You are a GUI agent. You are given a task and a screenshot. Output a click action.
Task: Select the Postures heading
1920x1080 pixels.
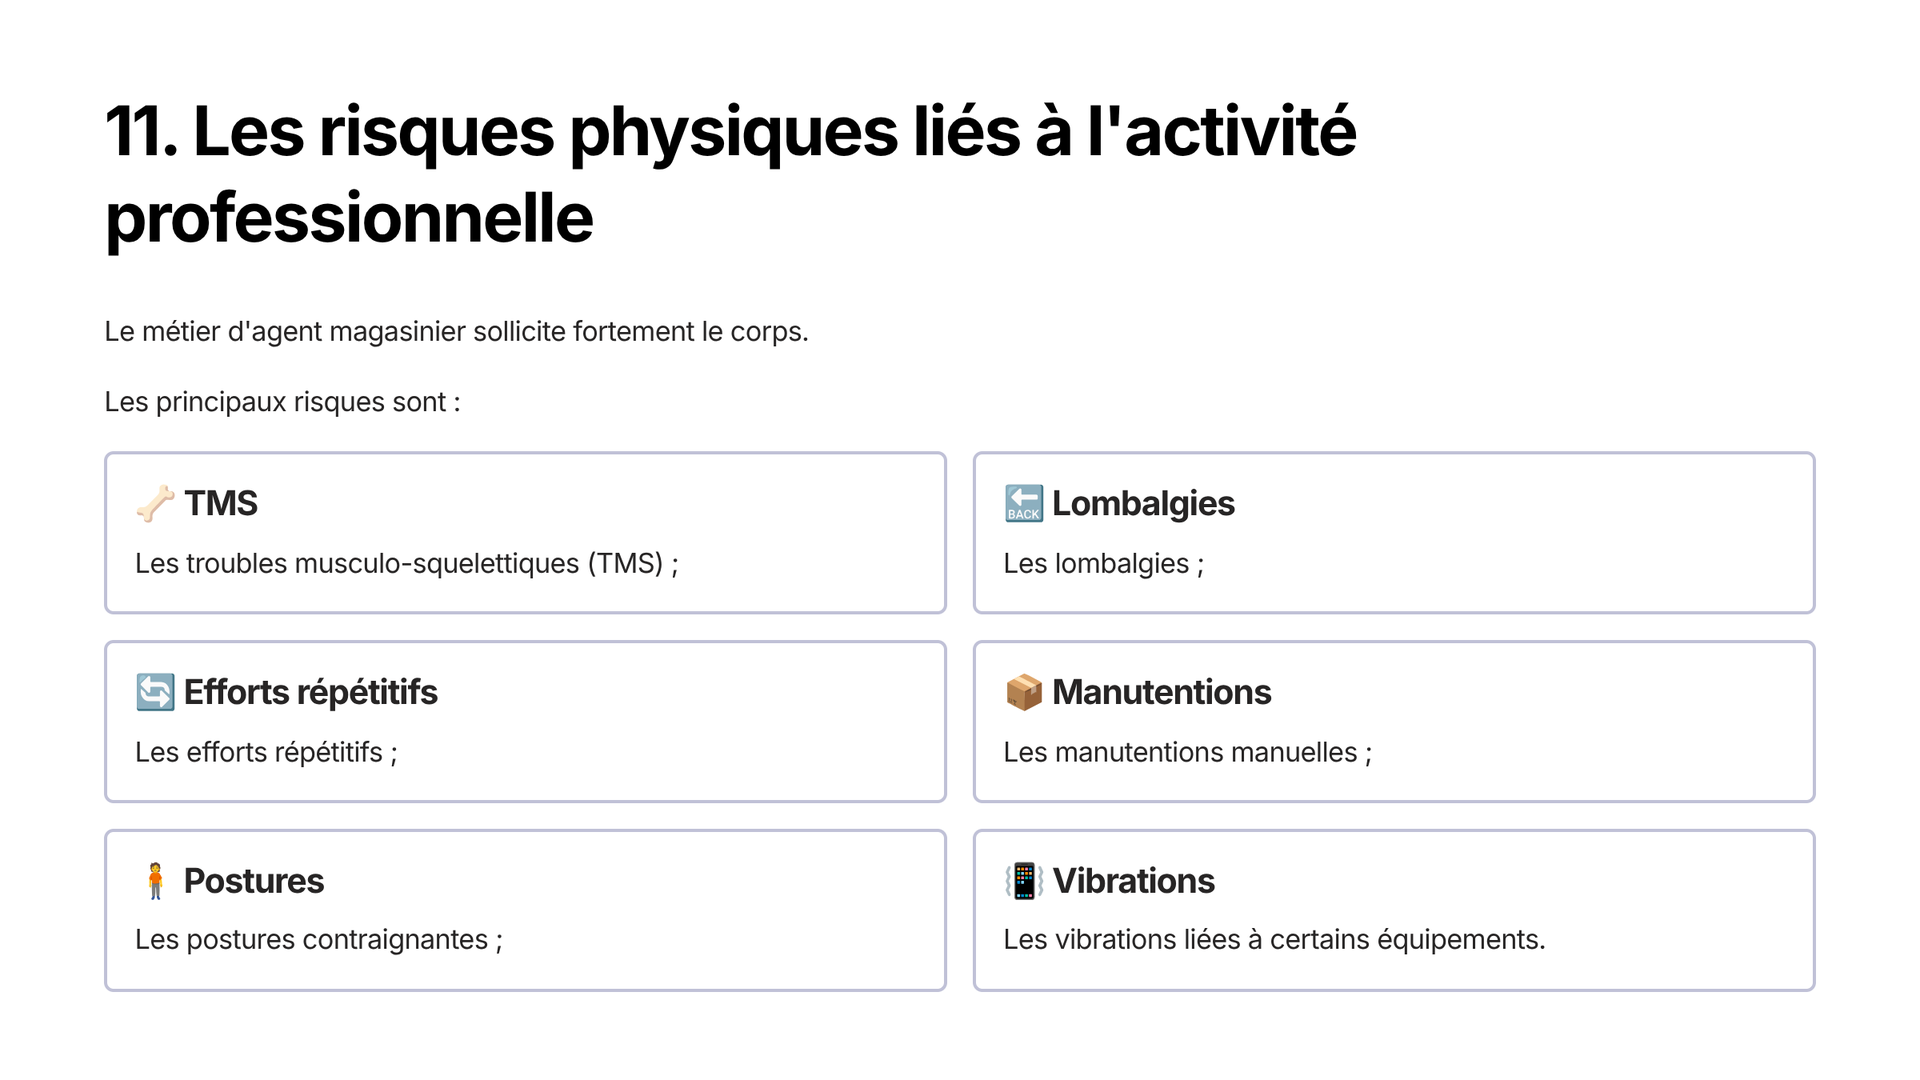(x=254, y=881)
